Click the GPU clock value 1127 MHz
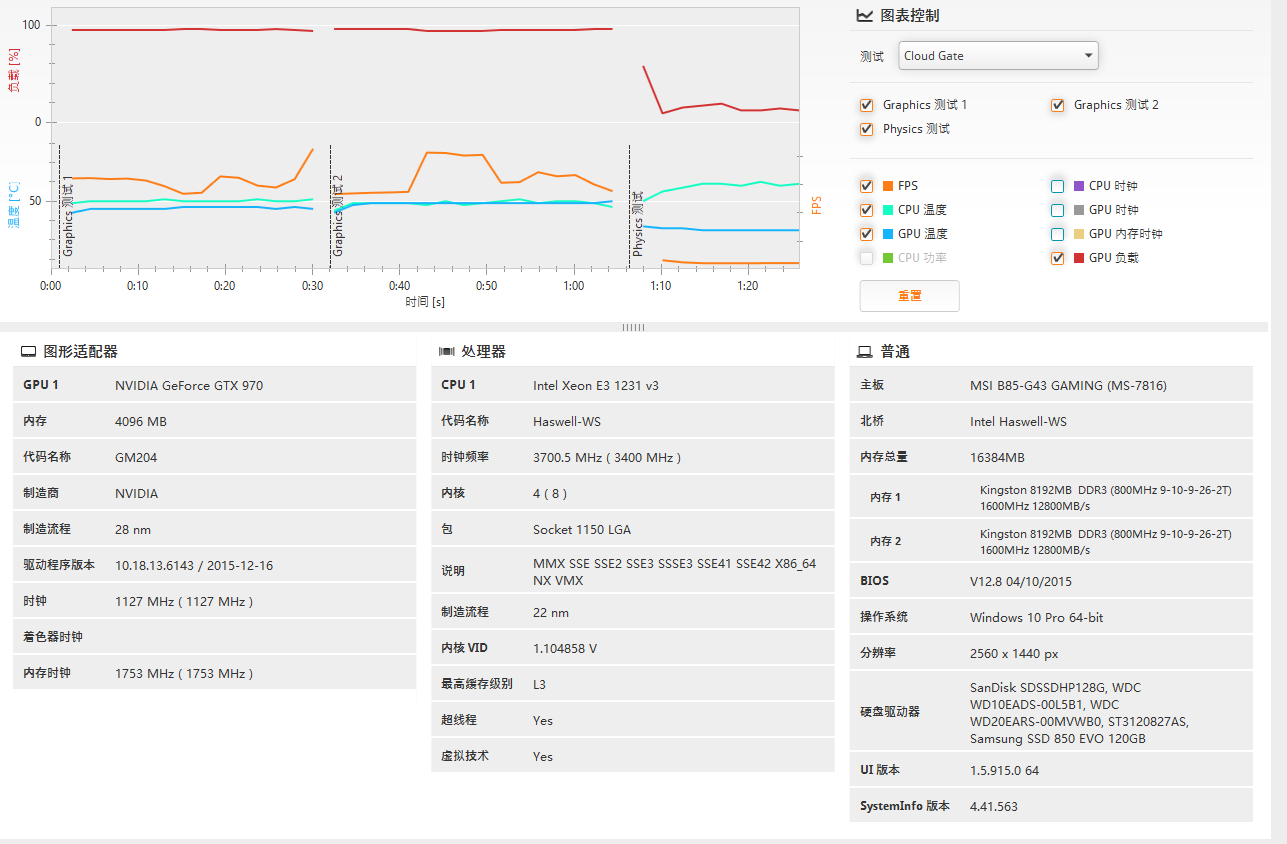Viewport: 1287px width, 844px height. click(184, 601)
